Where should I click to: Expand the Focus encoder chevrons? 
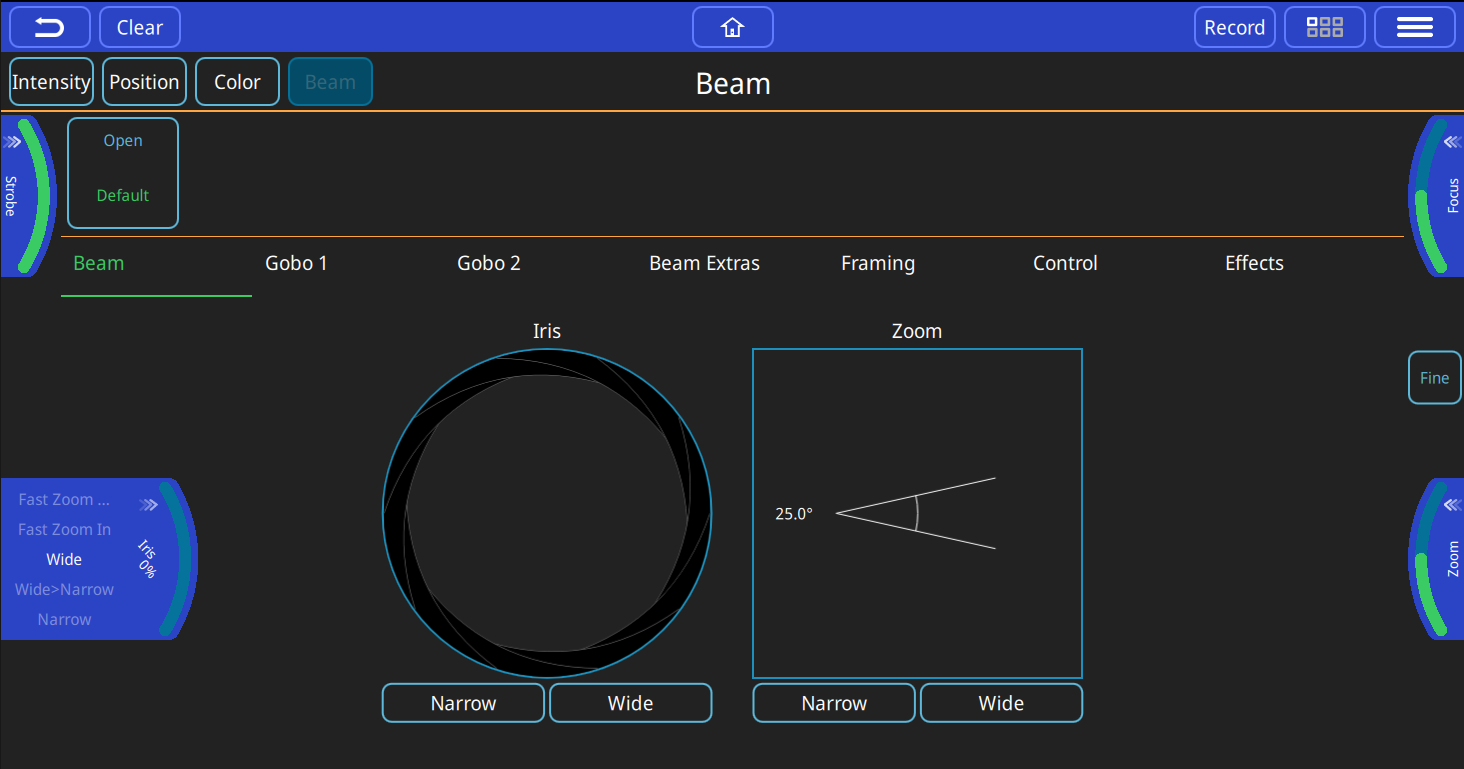tap(1452, 142)
